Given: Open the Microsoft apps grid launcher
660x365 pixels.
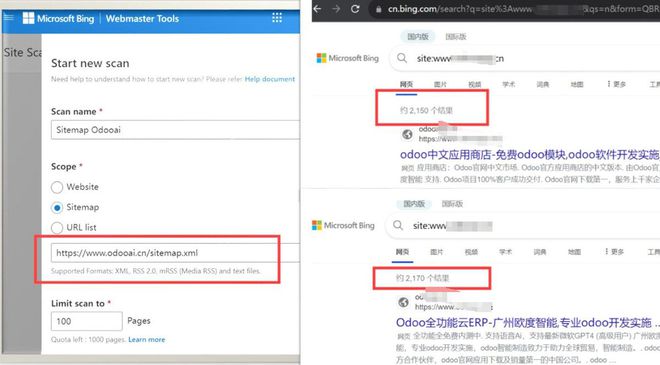Looking at the screenshot, I should tap(277, 18).
